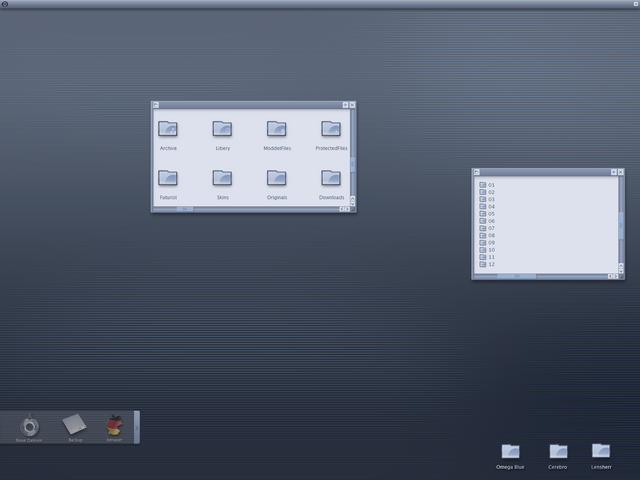Open list window's title bar menu icon
Image resolution: width=640 pixels, height=480 pixels.
pyautogui.click(x=476, y=172)
